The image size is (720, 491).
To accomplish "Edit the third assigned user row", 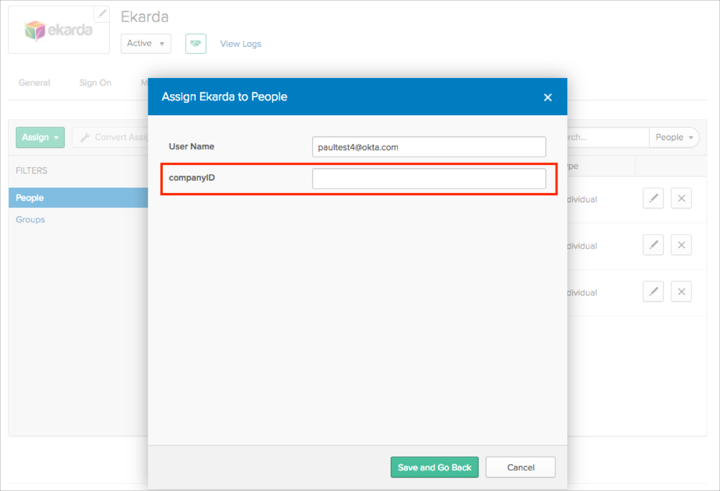I will (653, 292).
